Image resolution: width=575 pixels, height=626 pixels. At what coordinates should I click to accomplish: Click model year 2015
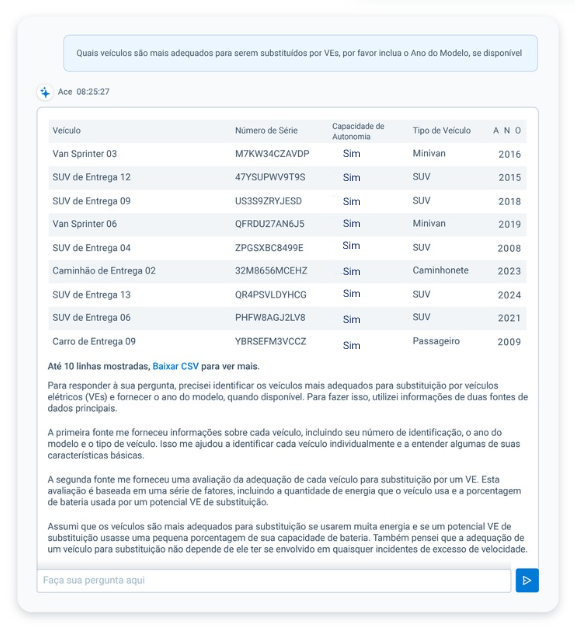tap(510, 178)
